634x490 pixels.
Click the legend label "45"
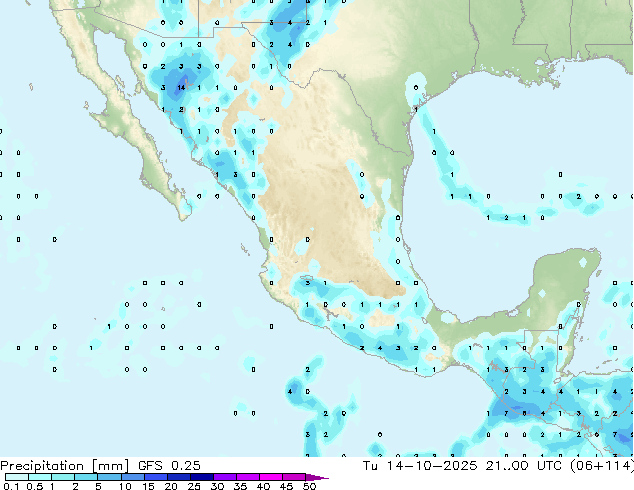[286, 486]
